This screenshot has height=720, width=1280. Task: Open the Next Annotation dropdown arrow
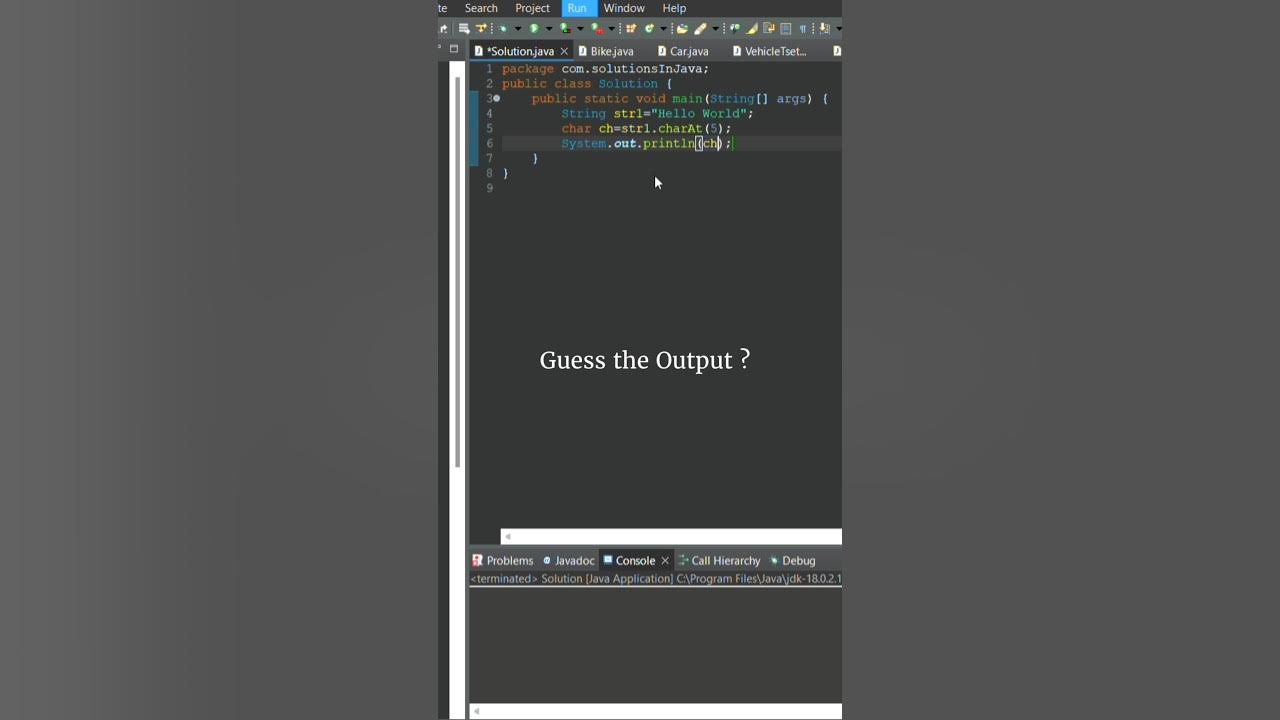(x=838, y=29)
